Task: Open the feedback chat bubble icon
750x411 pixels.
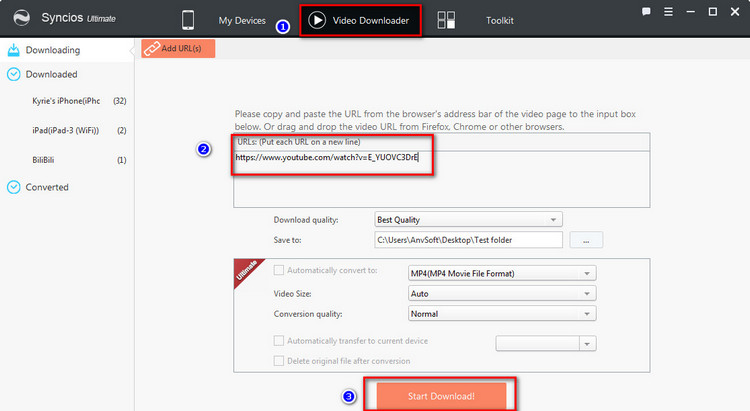Action: pyautogui.click(x=646, y=11)
